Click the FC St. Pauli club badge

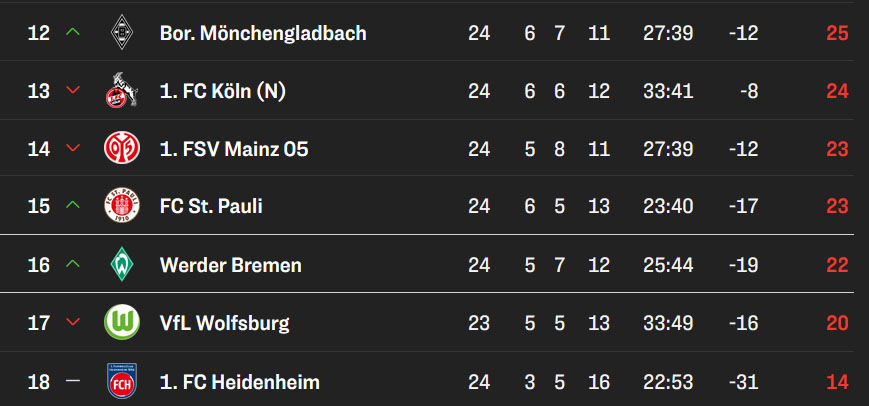tap(122, 207)
